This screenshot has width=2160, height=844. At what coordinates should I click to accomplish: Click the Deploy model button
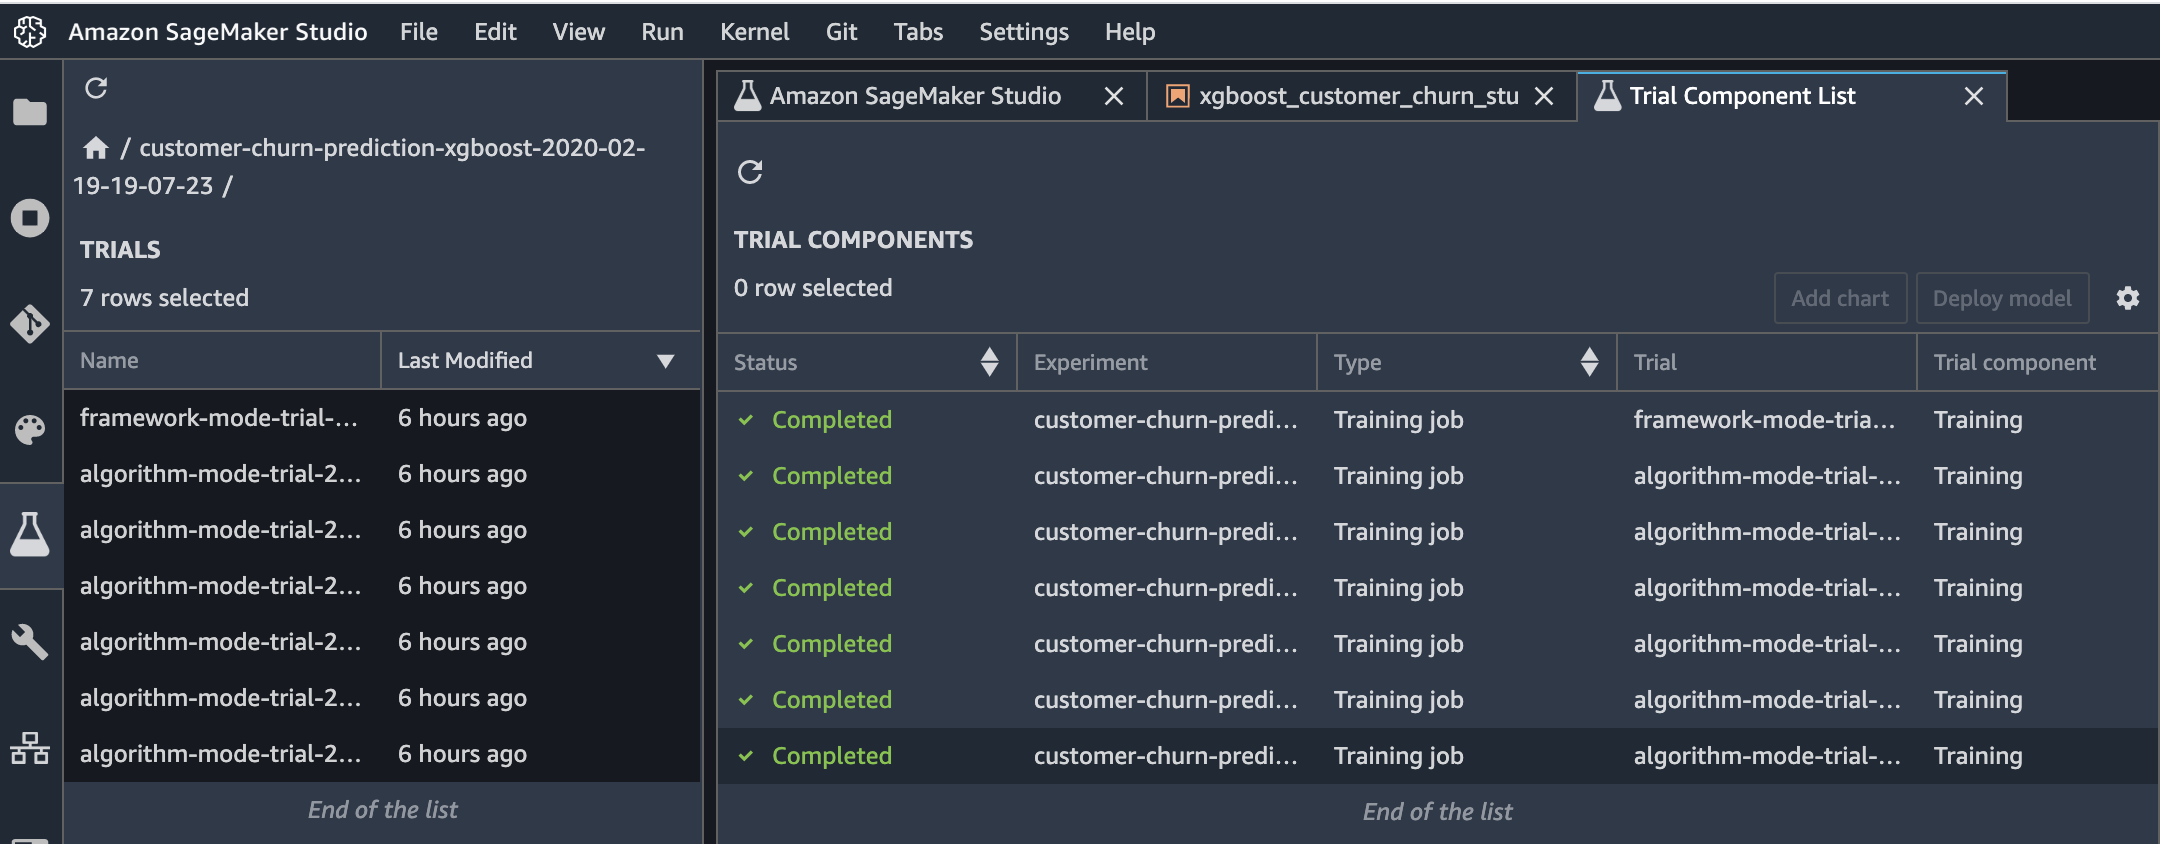(x=2002, y=298)
